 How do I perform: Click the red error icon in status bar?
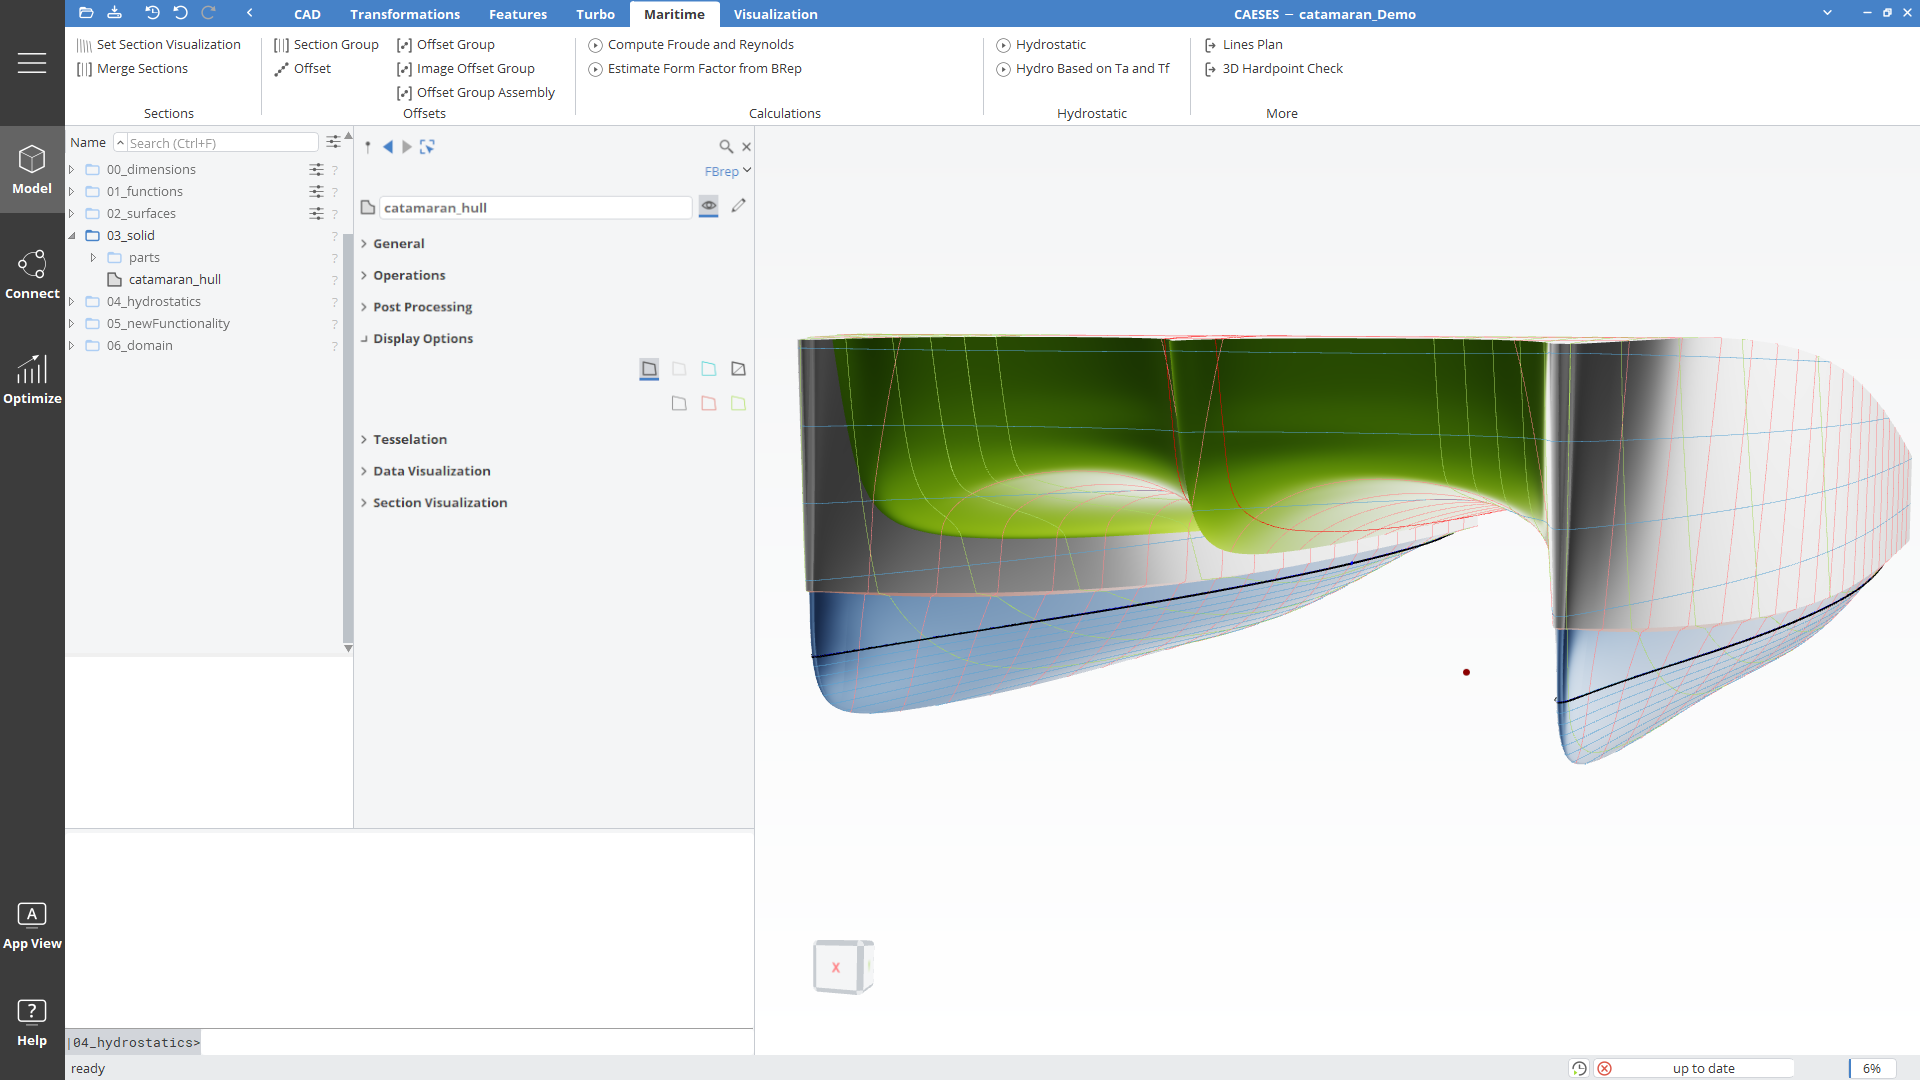1604,1068
